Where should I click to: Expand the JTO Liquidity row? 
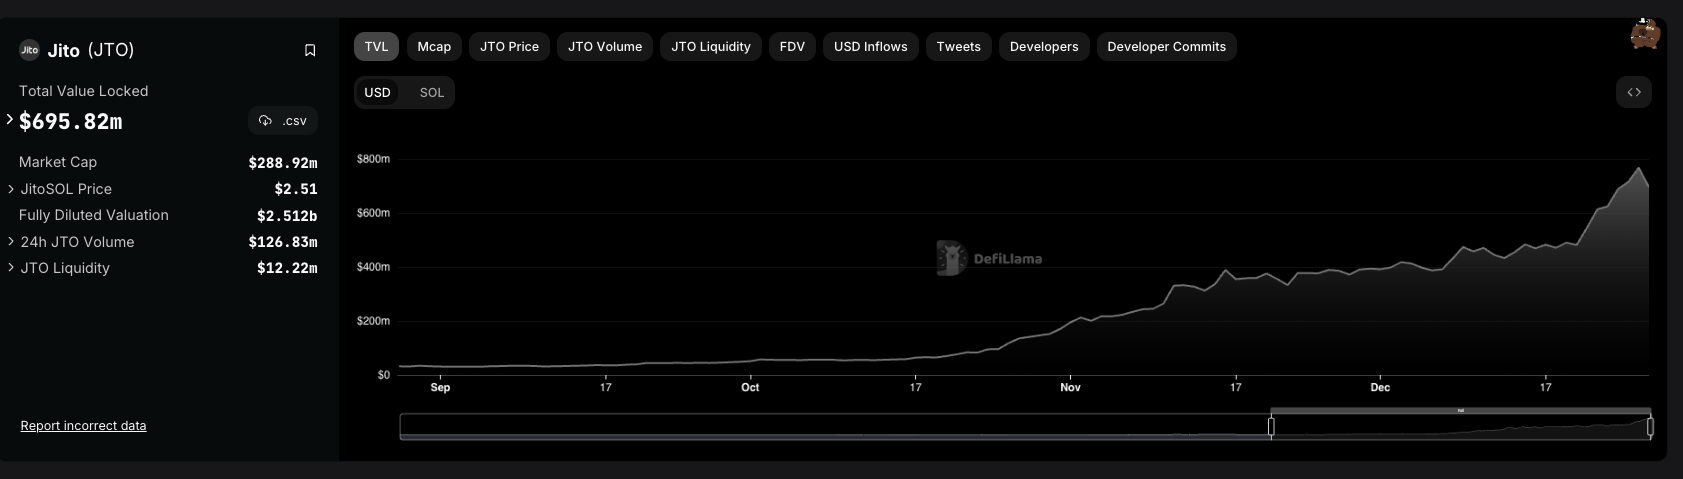click(x=11, y=267)
